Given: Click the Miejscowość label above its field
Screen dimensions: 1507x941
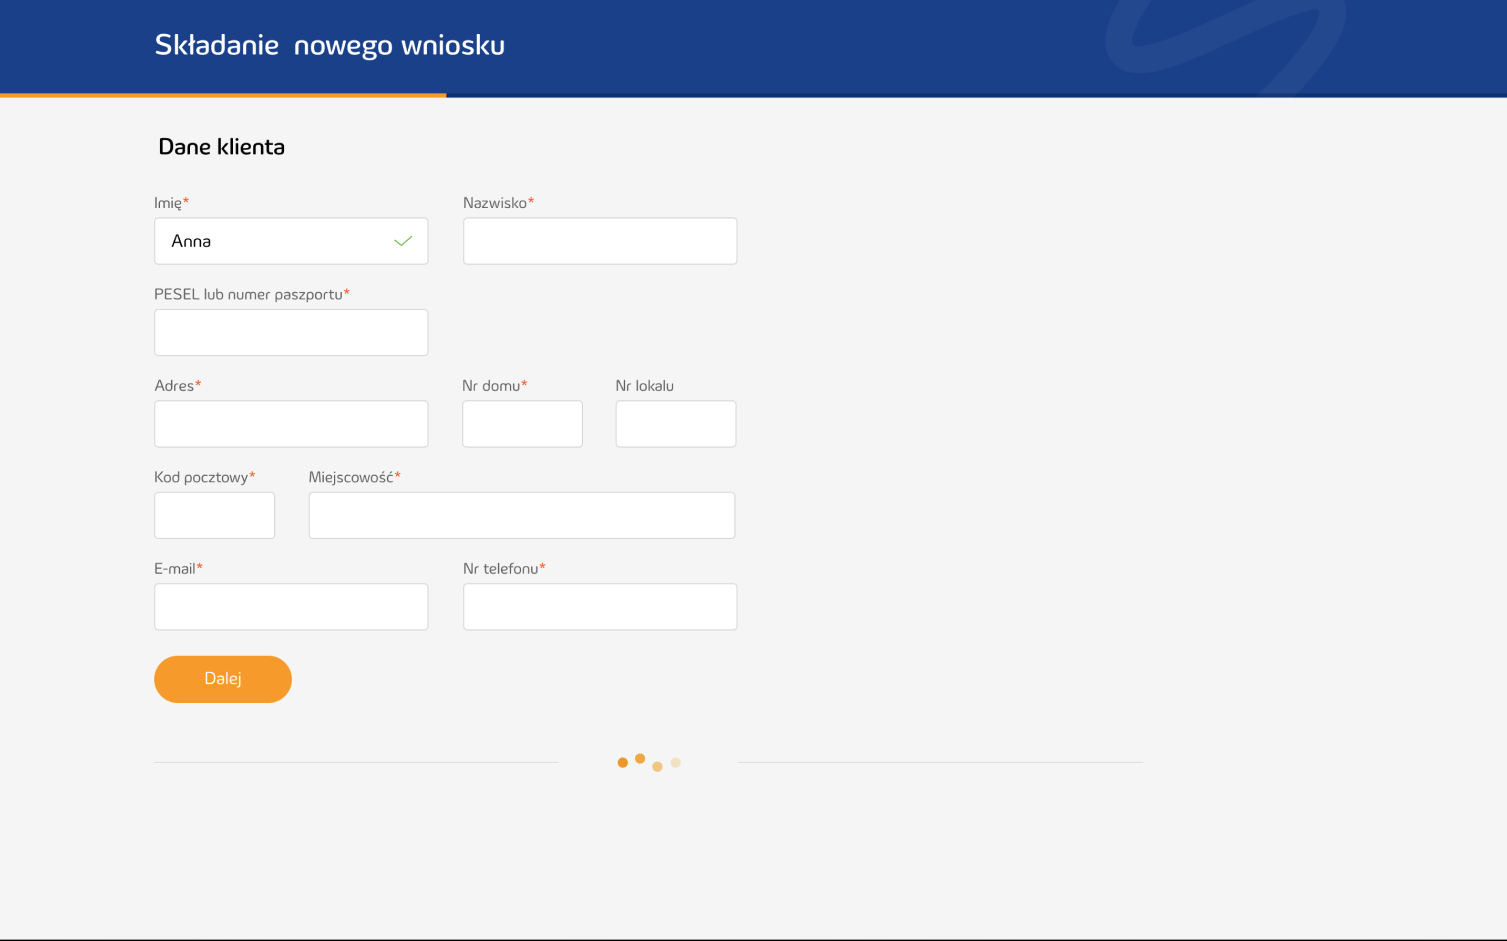Looking at the screenshot, I should 351,478.
